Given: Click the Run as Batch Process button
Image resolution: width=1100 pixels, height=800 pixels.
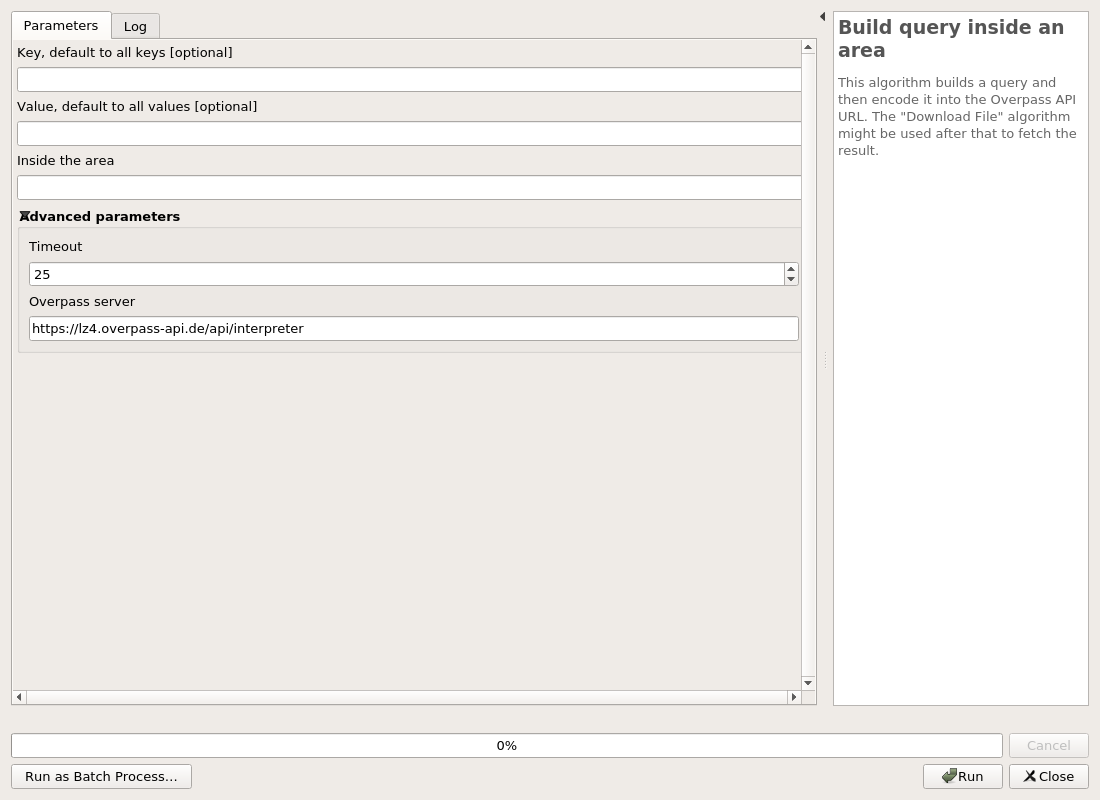Looking at the screenshot, I should click(101, 776).
